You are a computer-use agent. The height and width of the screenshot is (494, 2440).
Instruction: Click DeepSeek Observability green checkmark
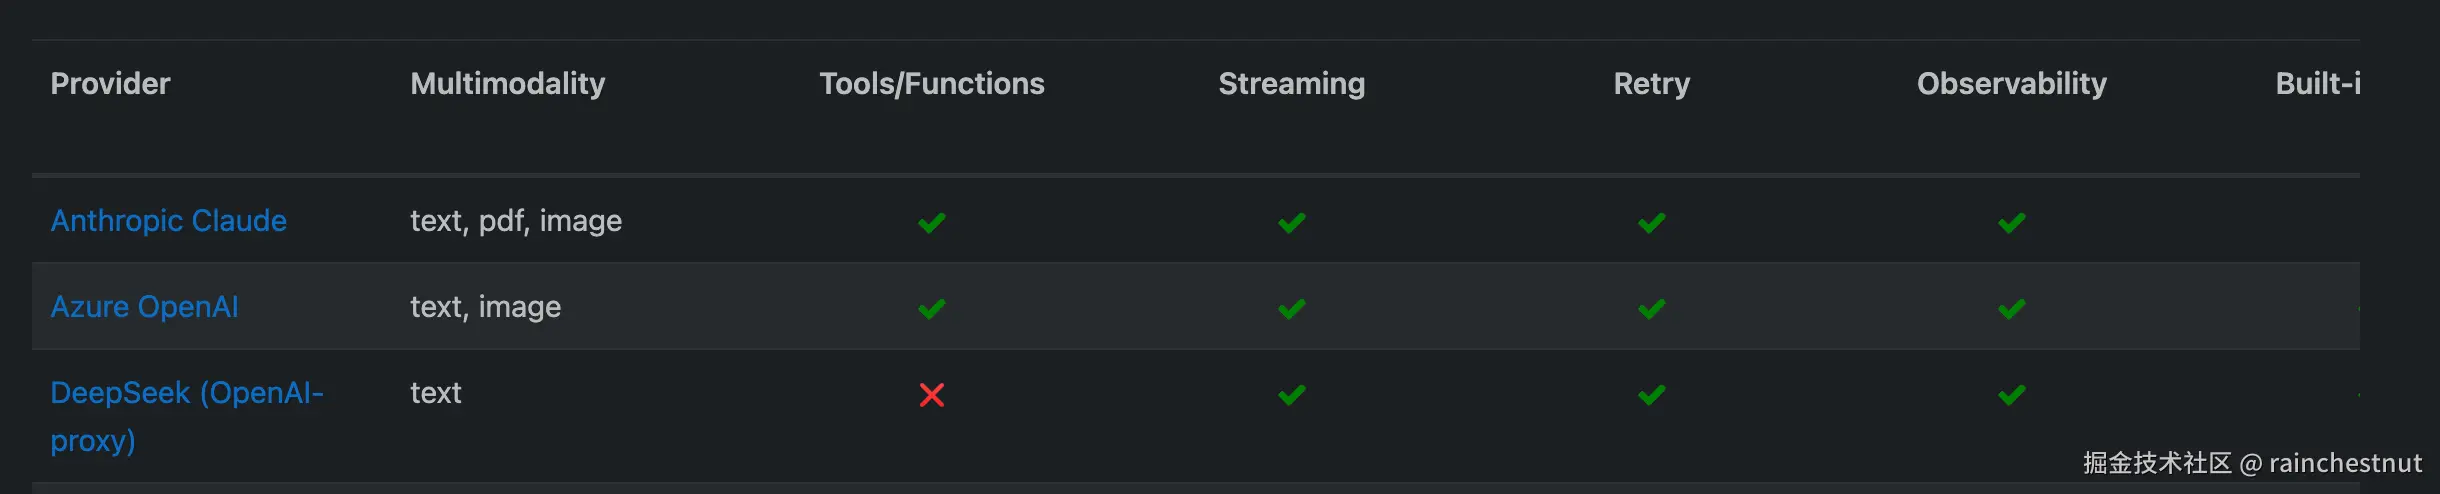click(x=2011, y=395)
